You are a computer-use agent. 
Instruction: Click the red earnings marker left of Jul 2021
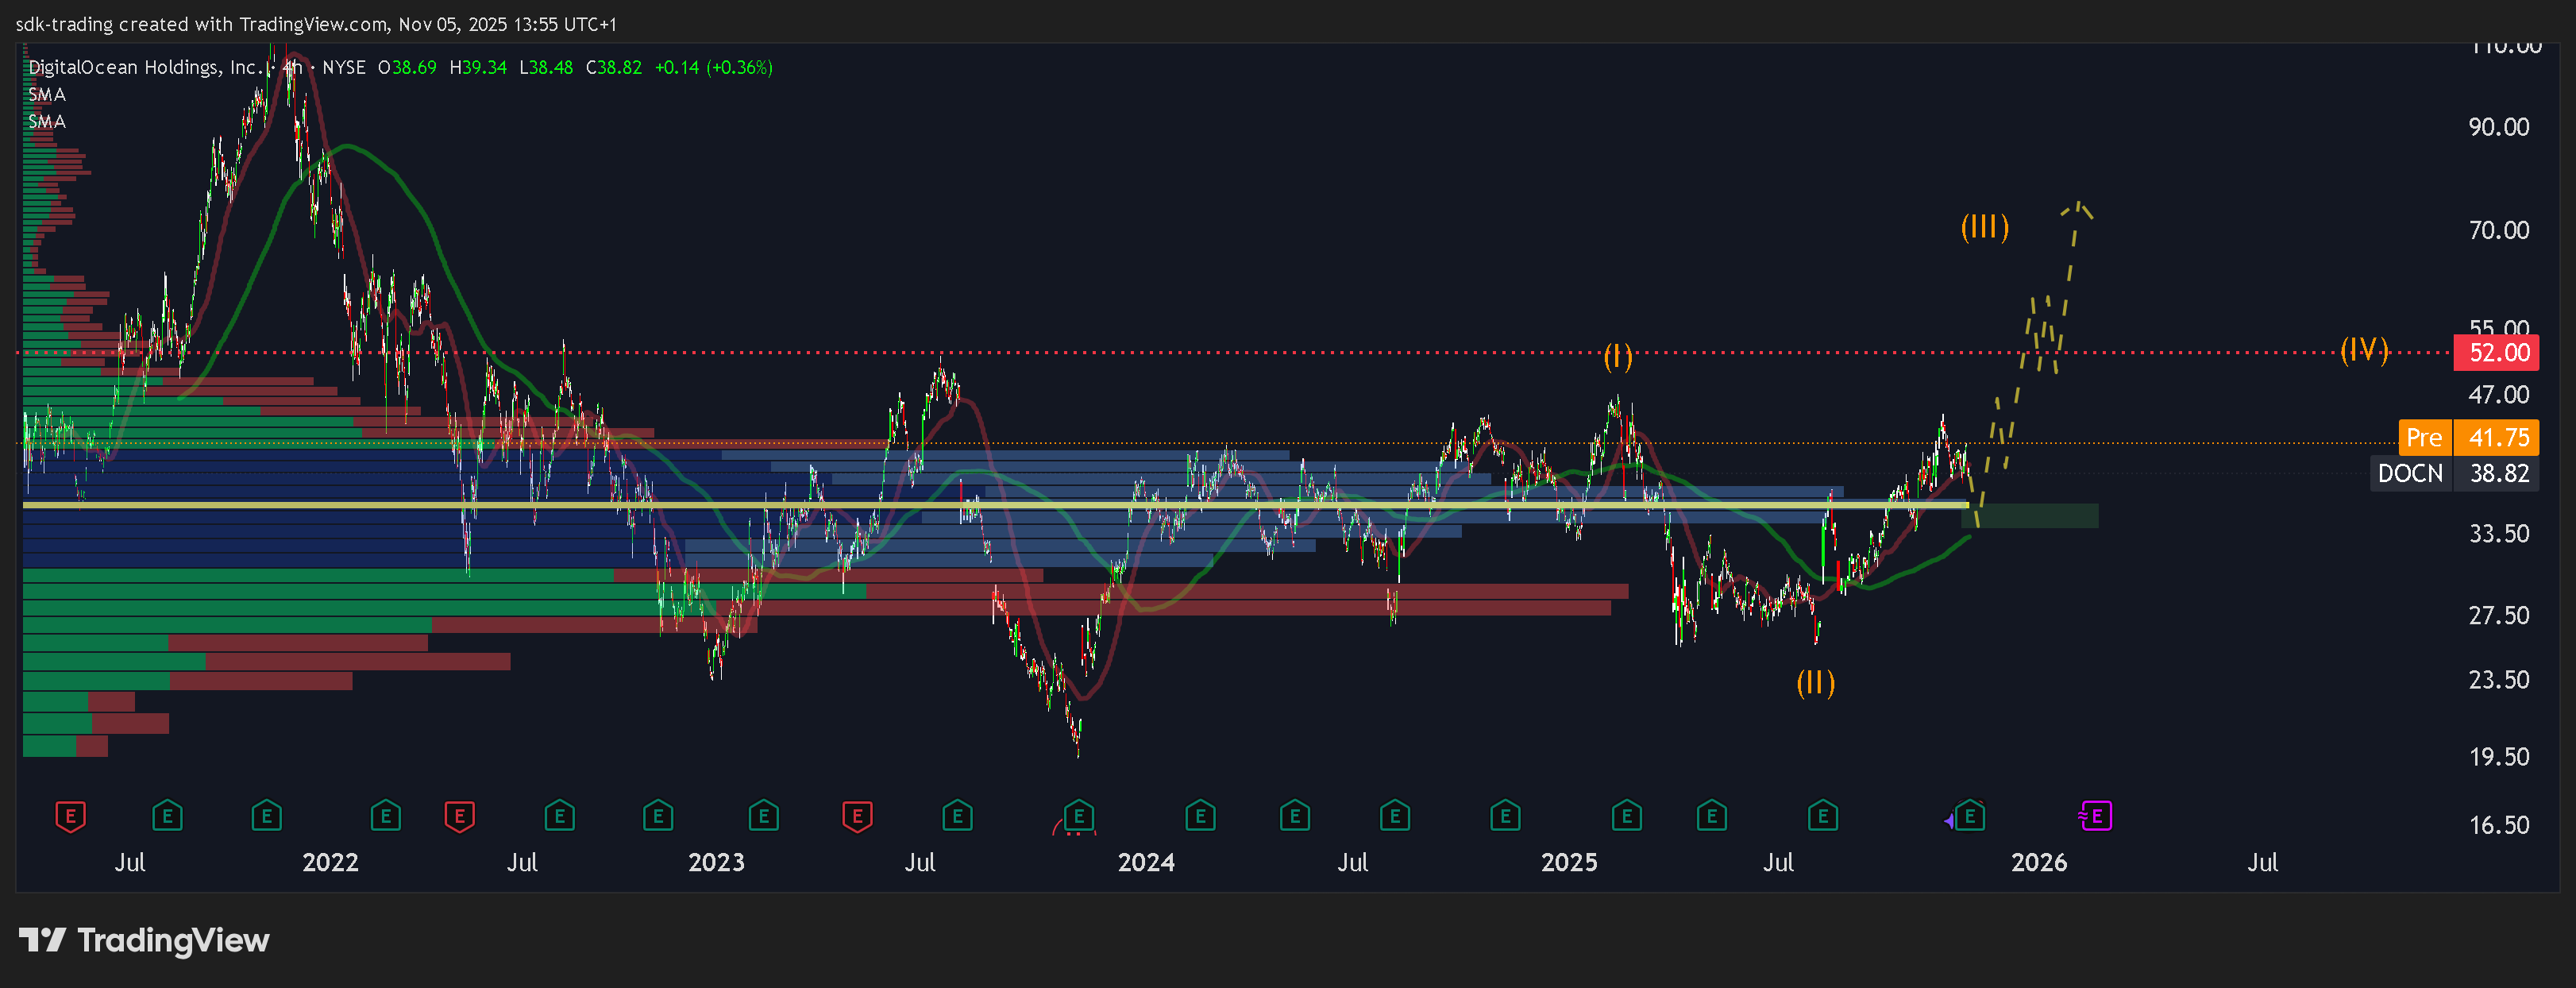(70, 817)
